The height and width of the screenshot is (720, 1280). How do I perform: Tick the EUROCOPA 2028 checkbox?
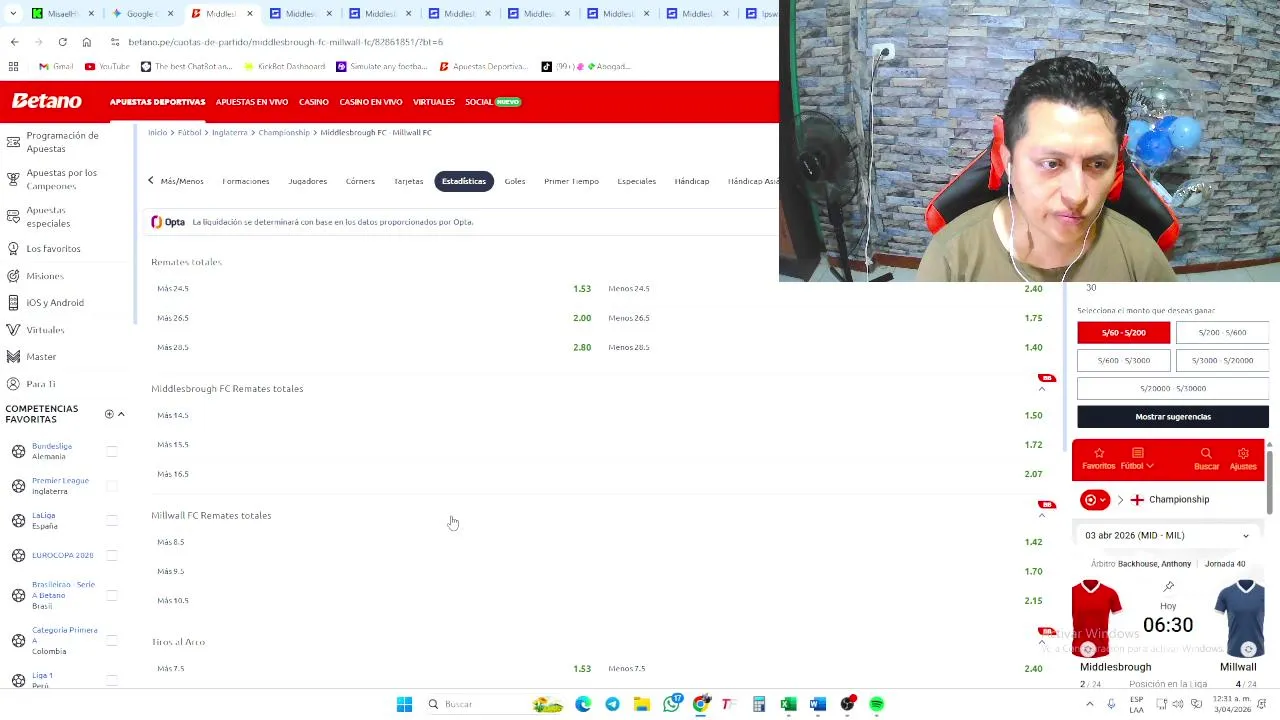[x=112, y=555]
